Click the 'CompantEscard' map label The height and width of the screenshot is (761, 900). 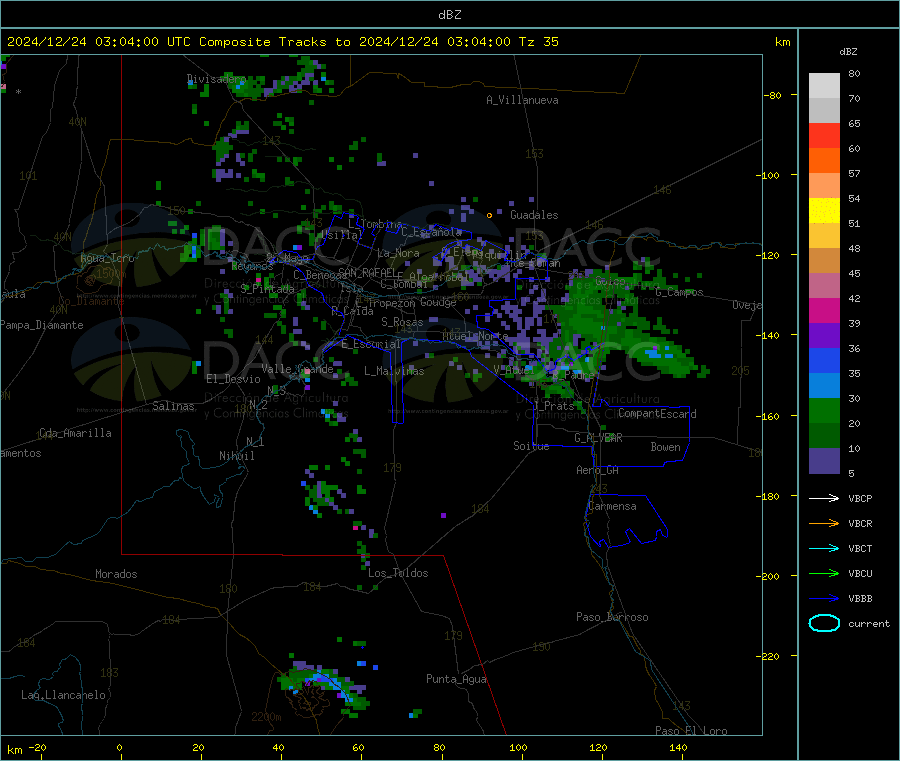[x=657, y=414]
